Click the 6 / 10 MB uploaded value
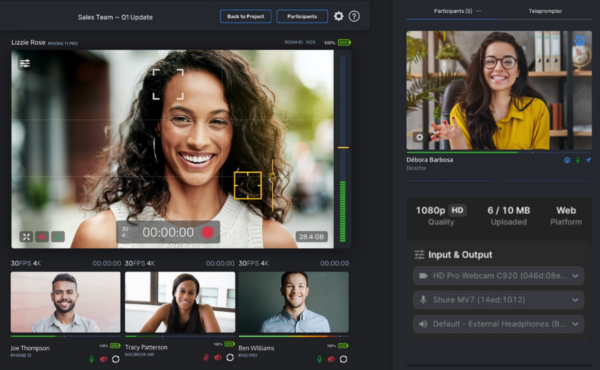Image resolution: width=600 pixels, height=370 pixels. click(x=509, y=210)
